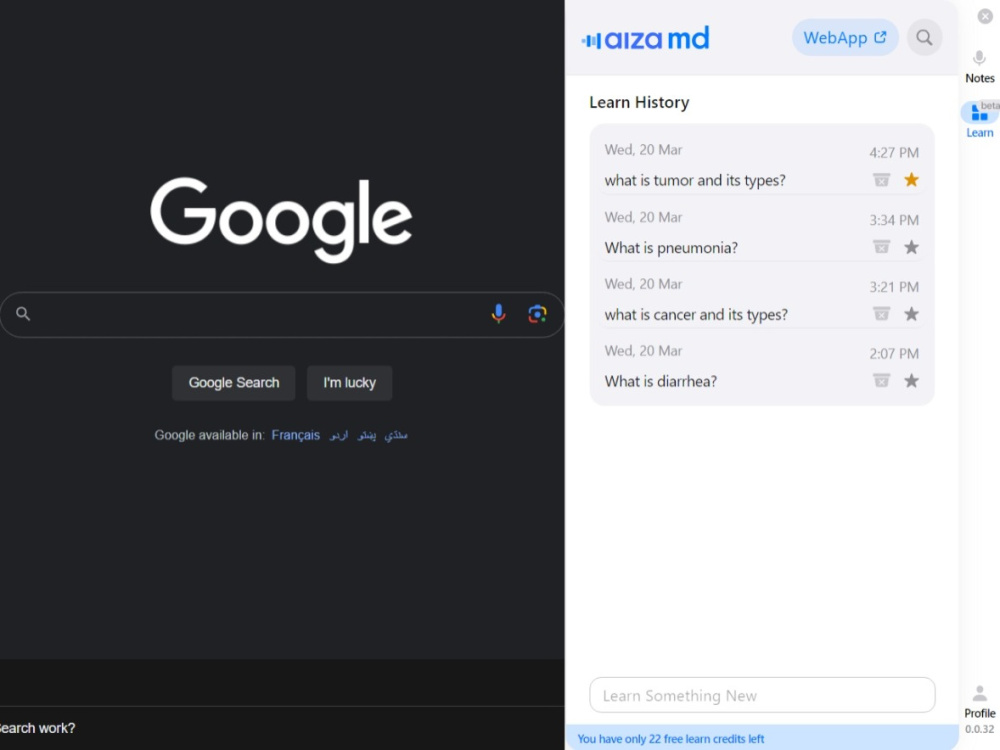Close the aiza md side panel
The image size is (1000, 750).
tap(985, 17)
